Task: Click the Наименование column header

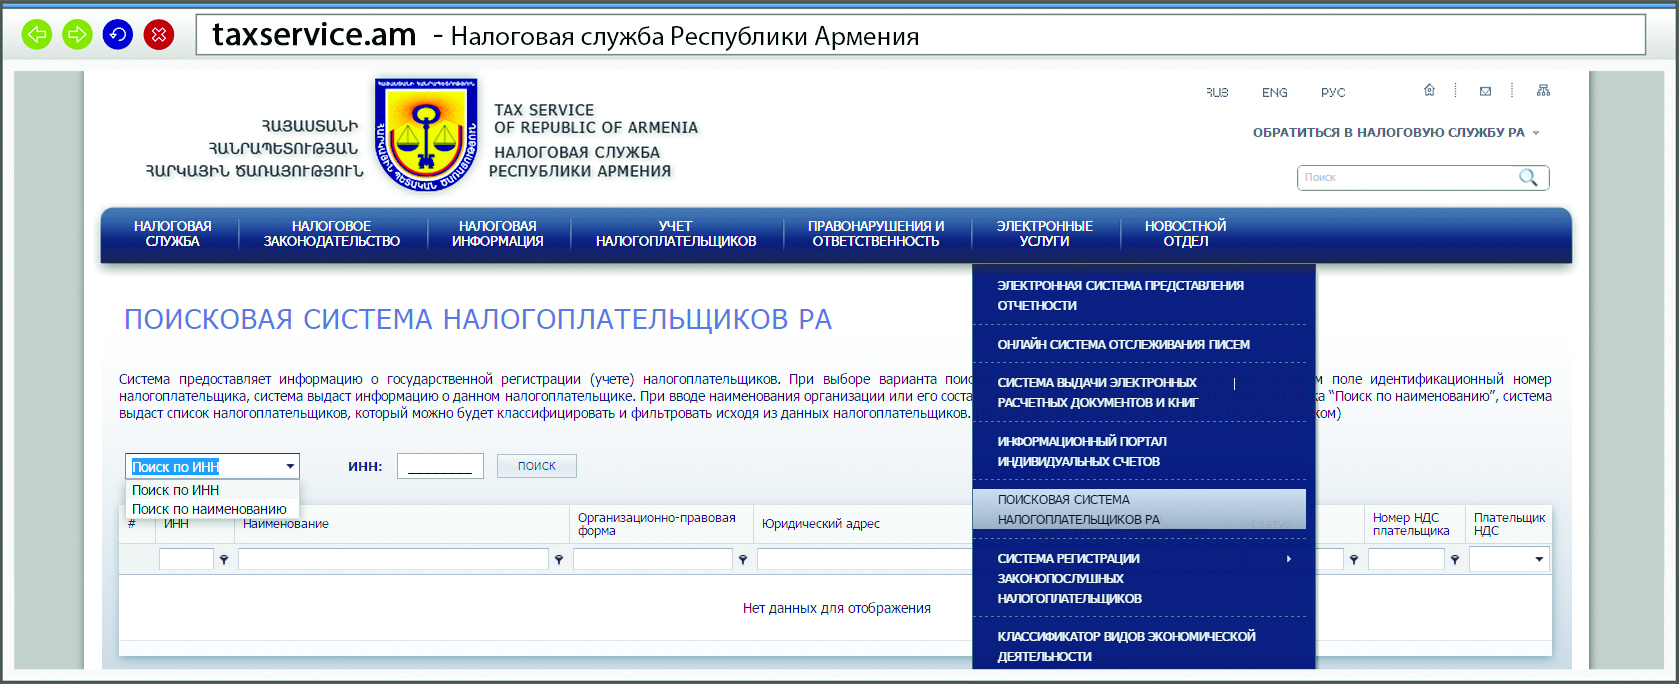Action: pyautogui.click(x=286, y=524)
